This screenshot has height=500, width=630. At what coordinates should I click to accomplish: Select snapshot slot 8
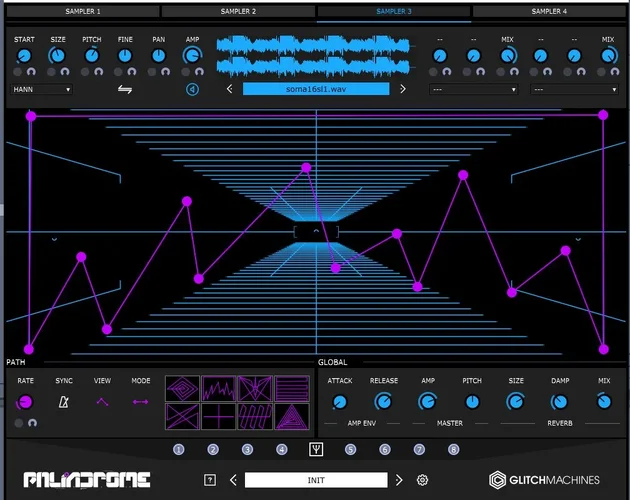(453, 449)
